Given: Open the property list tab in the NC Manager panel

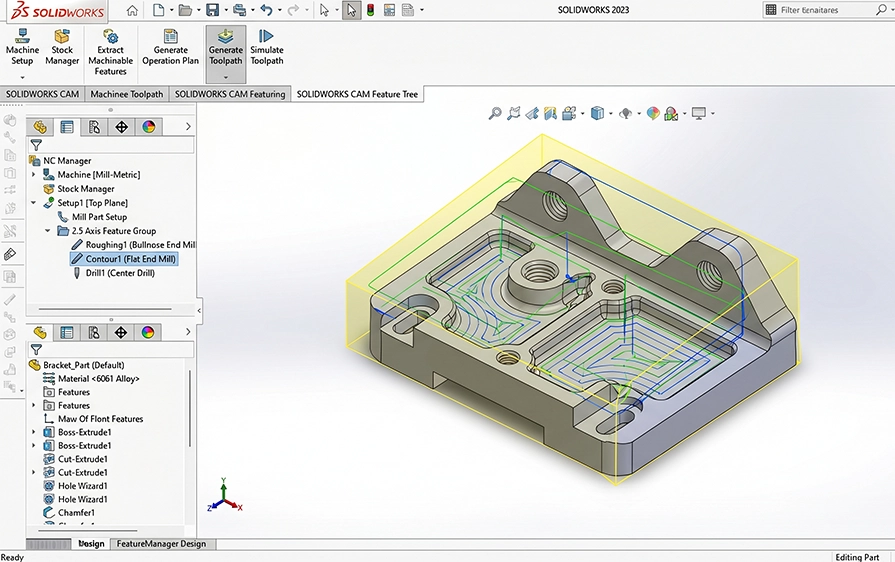Looking at the screenshot, I should (67, 127).
